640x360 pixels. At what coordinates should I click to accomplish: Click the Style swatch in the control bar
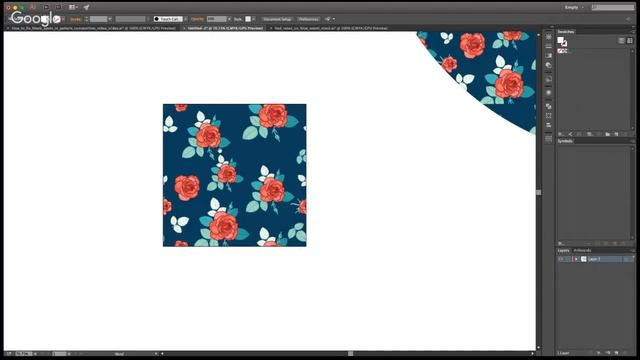point(248,19)
